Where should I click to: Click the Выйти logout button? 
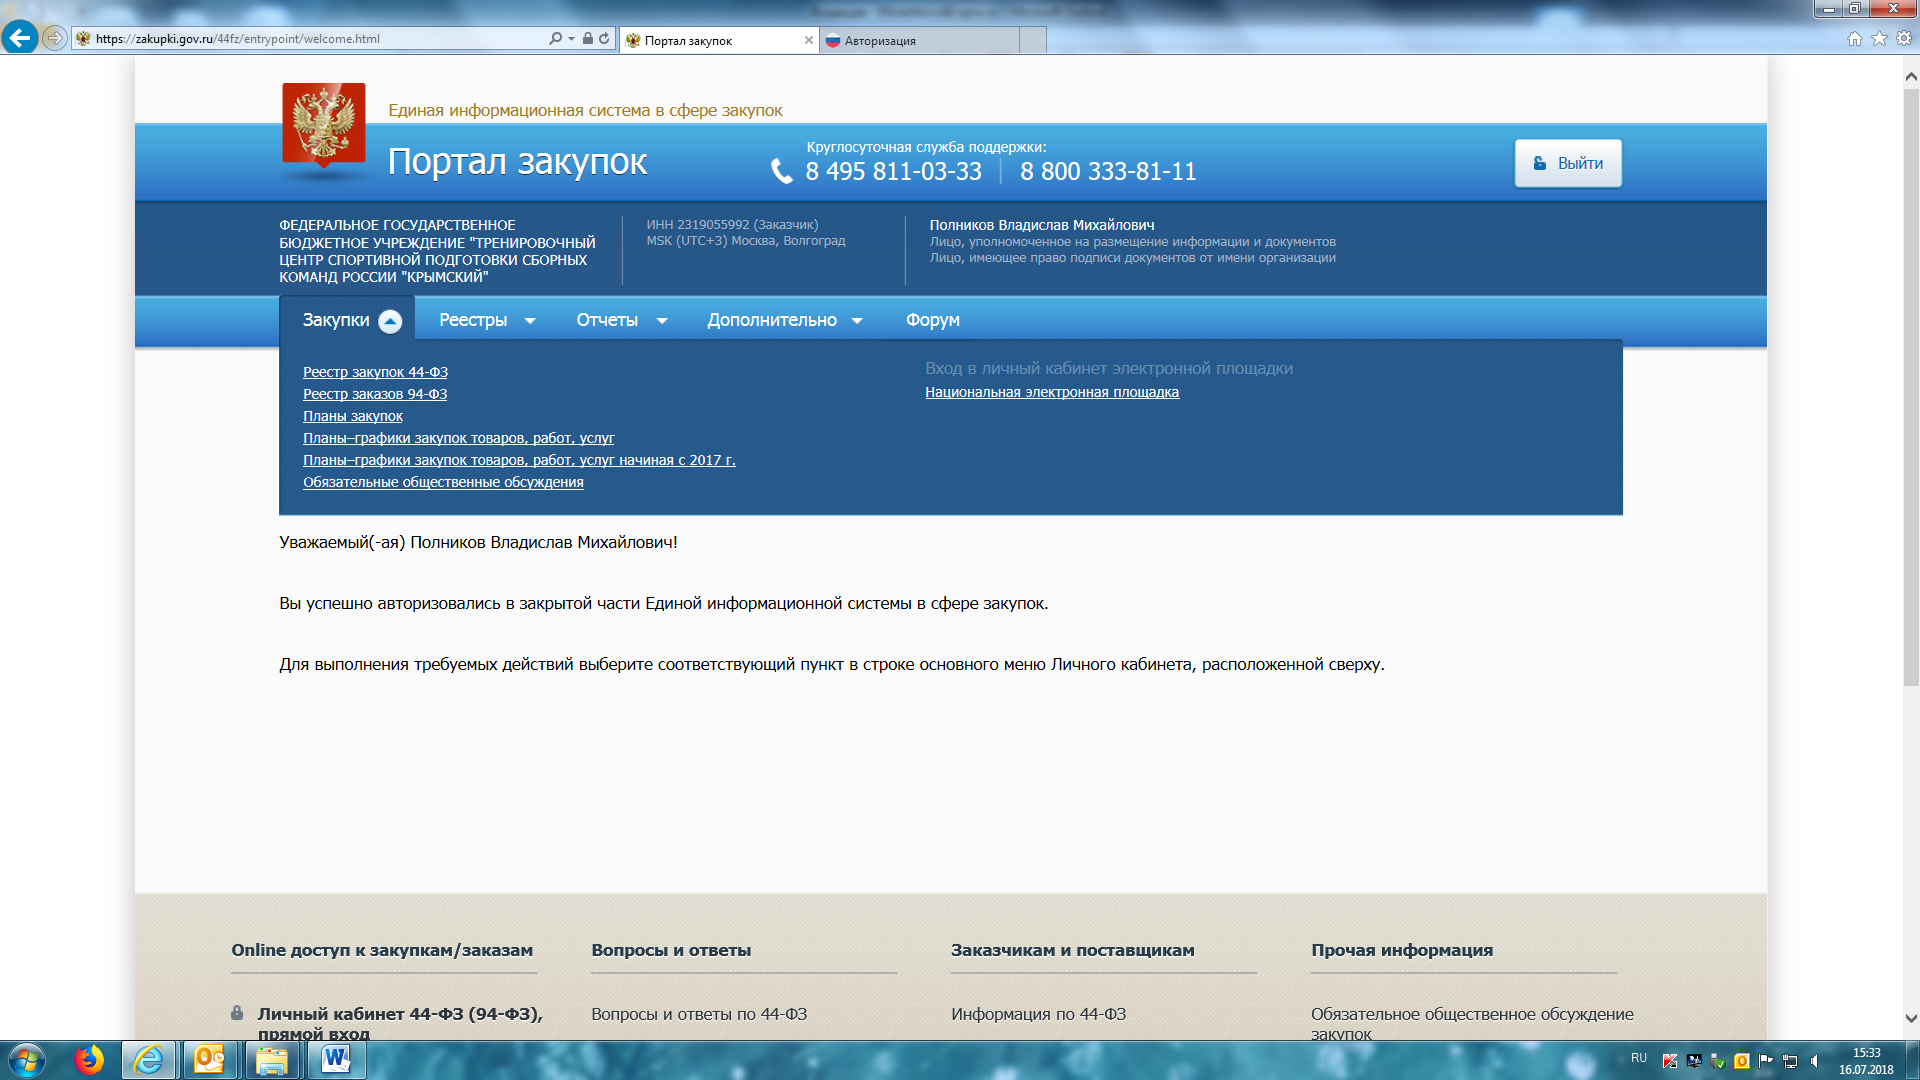click(1567, 163)
